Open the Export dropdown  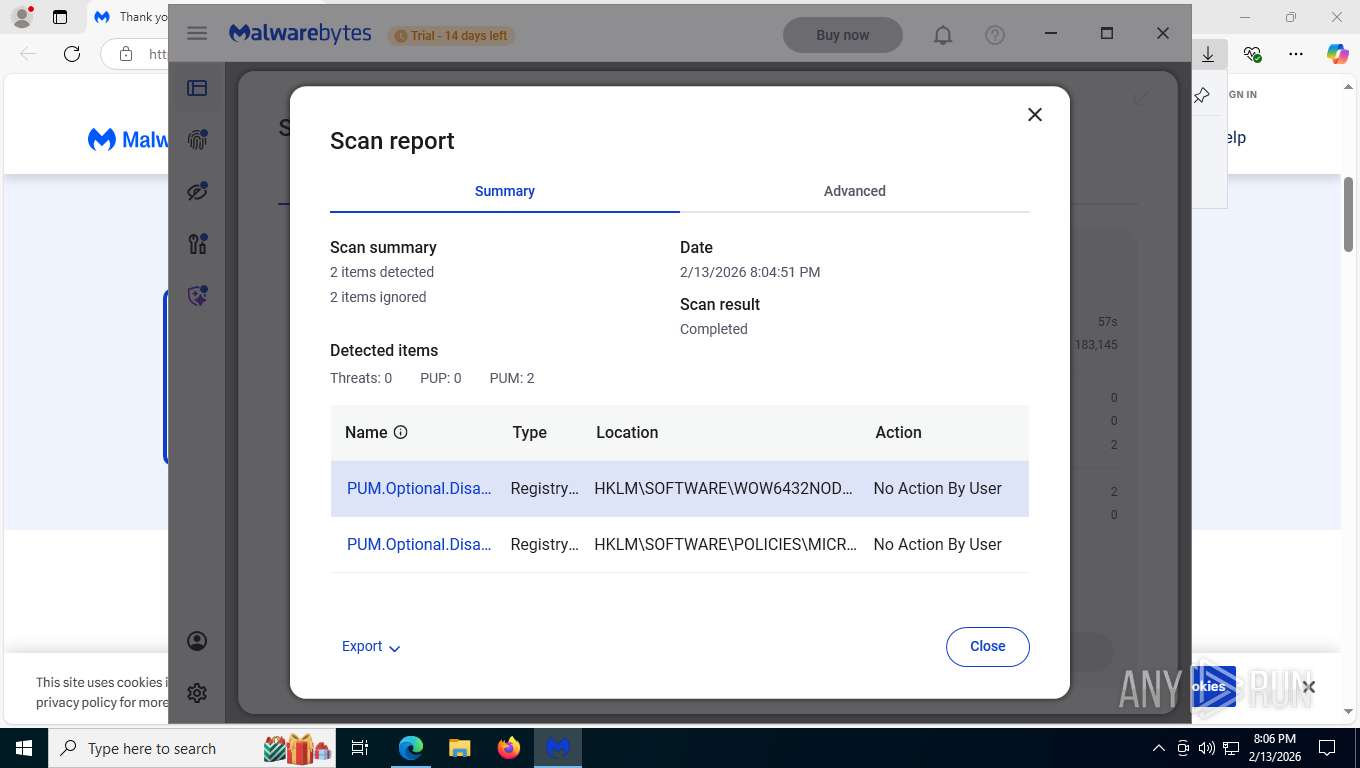coord(371,647)
